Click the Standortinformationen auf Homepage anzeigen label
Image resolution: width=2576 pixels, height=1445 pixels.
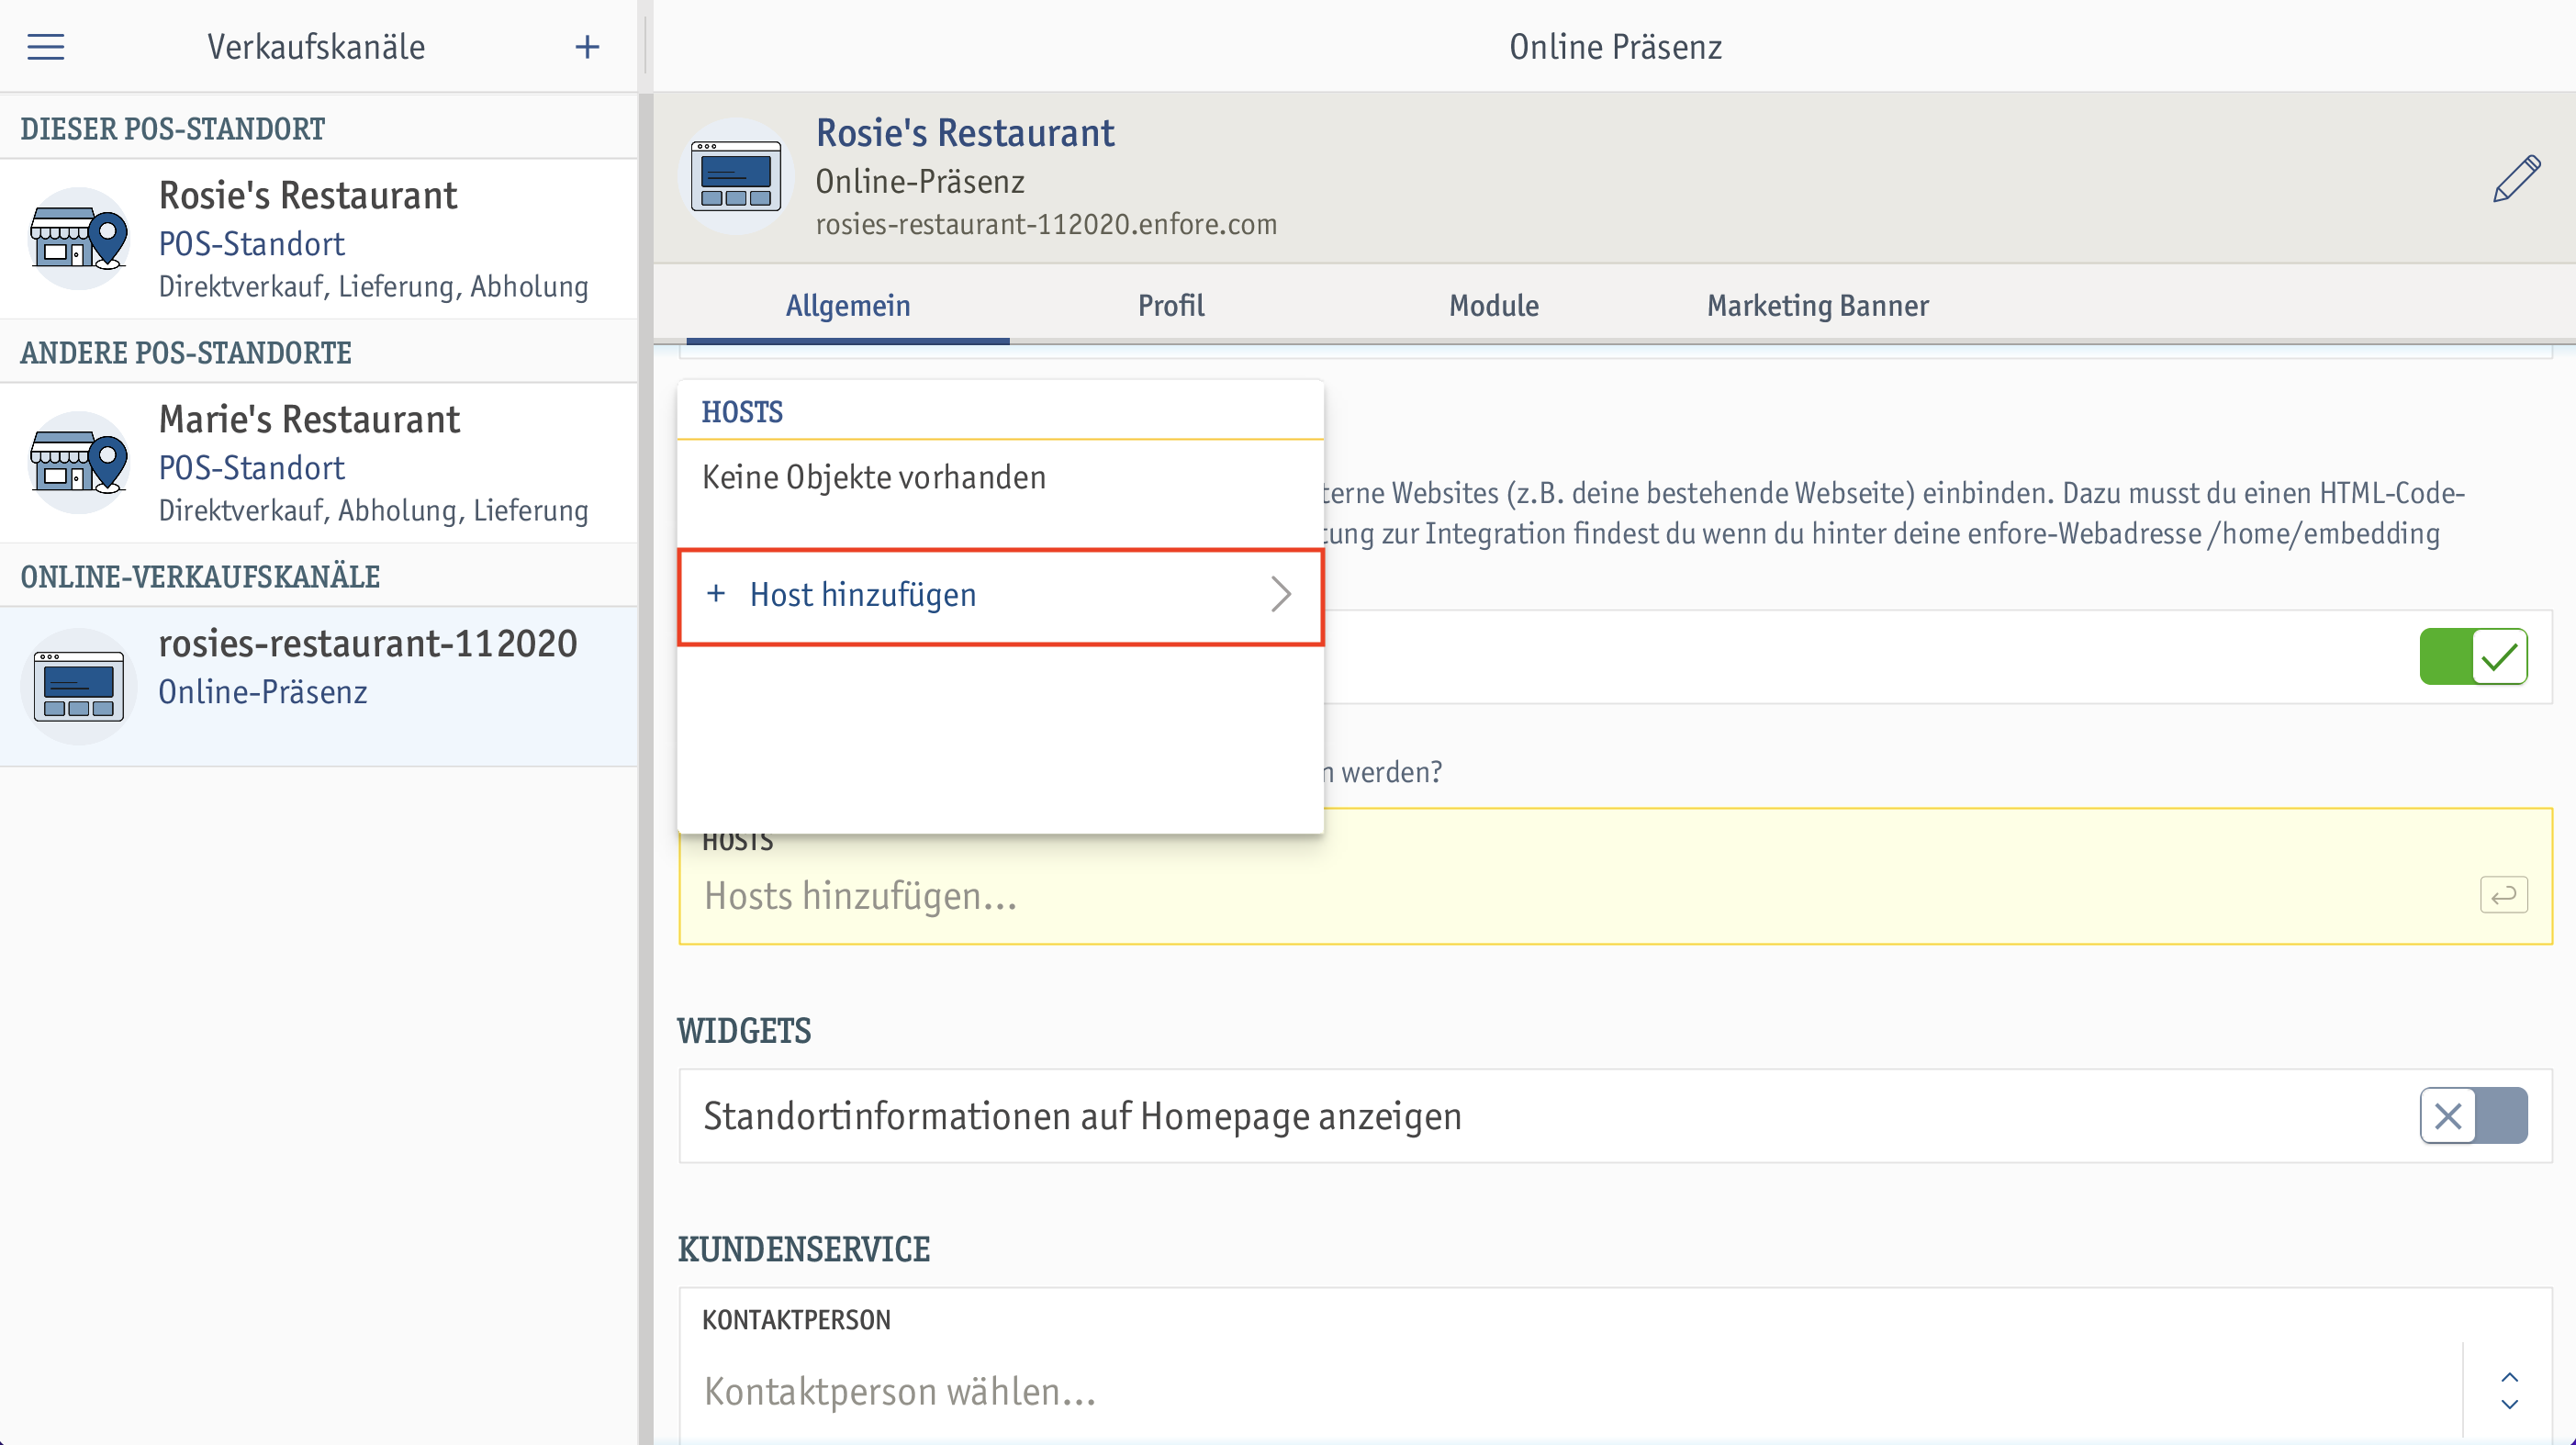1082,1116
